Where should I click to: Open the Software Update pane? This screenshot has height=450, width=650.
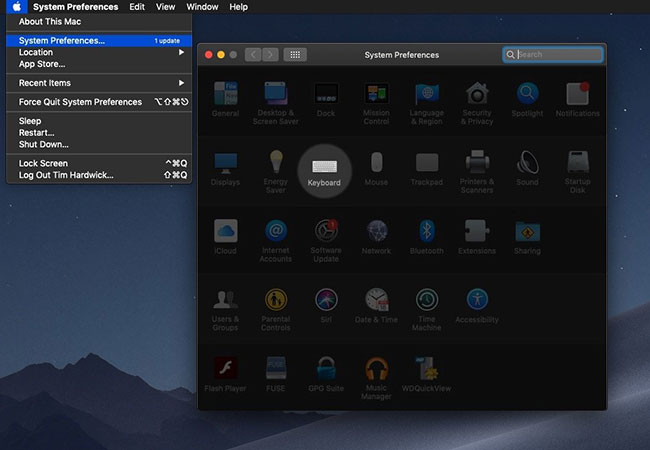pos(325,235)
